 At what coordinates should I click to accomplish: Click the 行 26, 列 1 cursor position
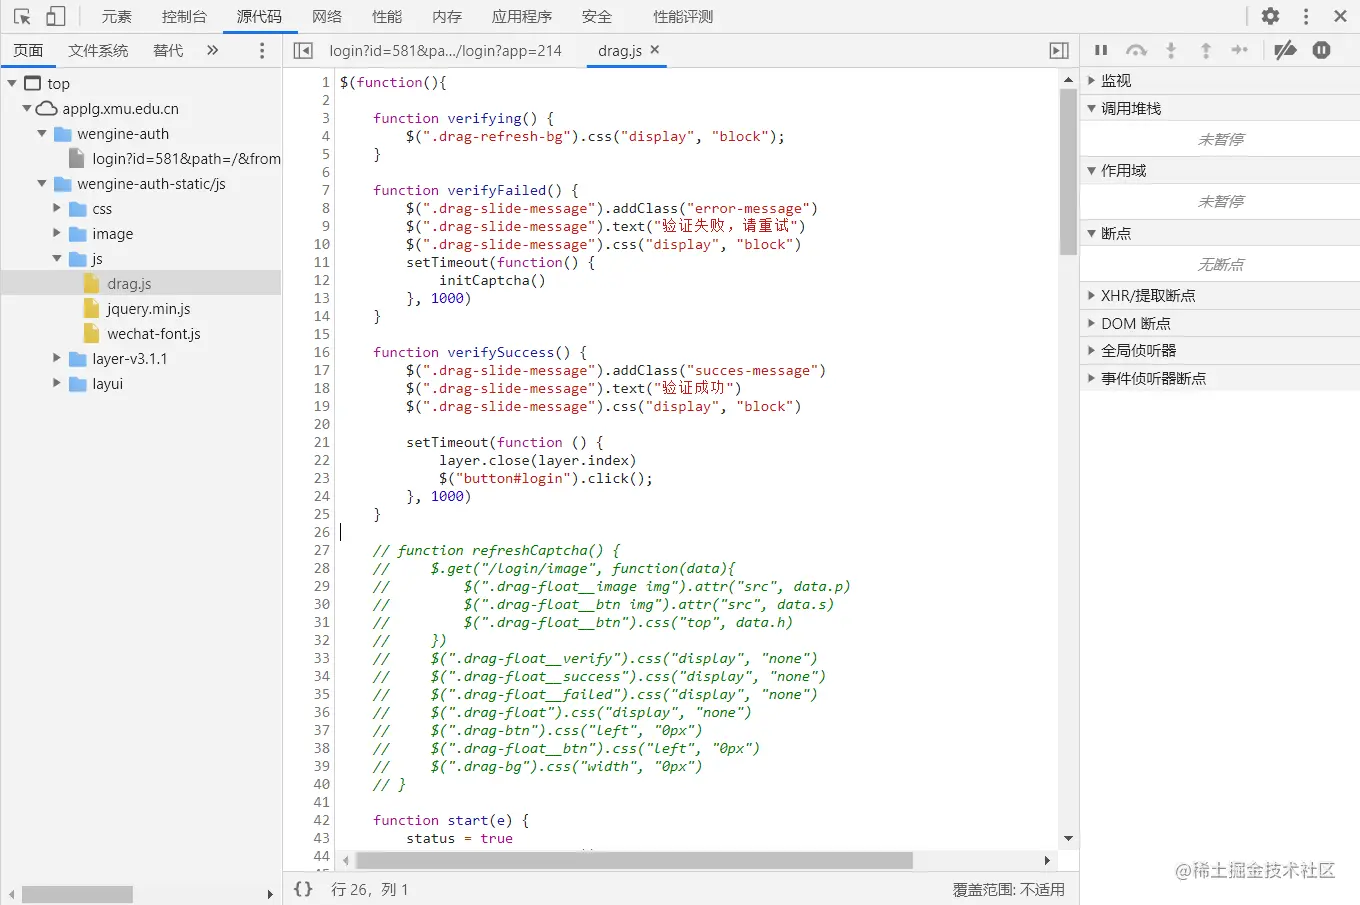tap(370, 889)
